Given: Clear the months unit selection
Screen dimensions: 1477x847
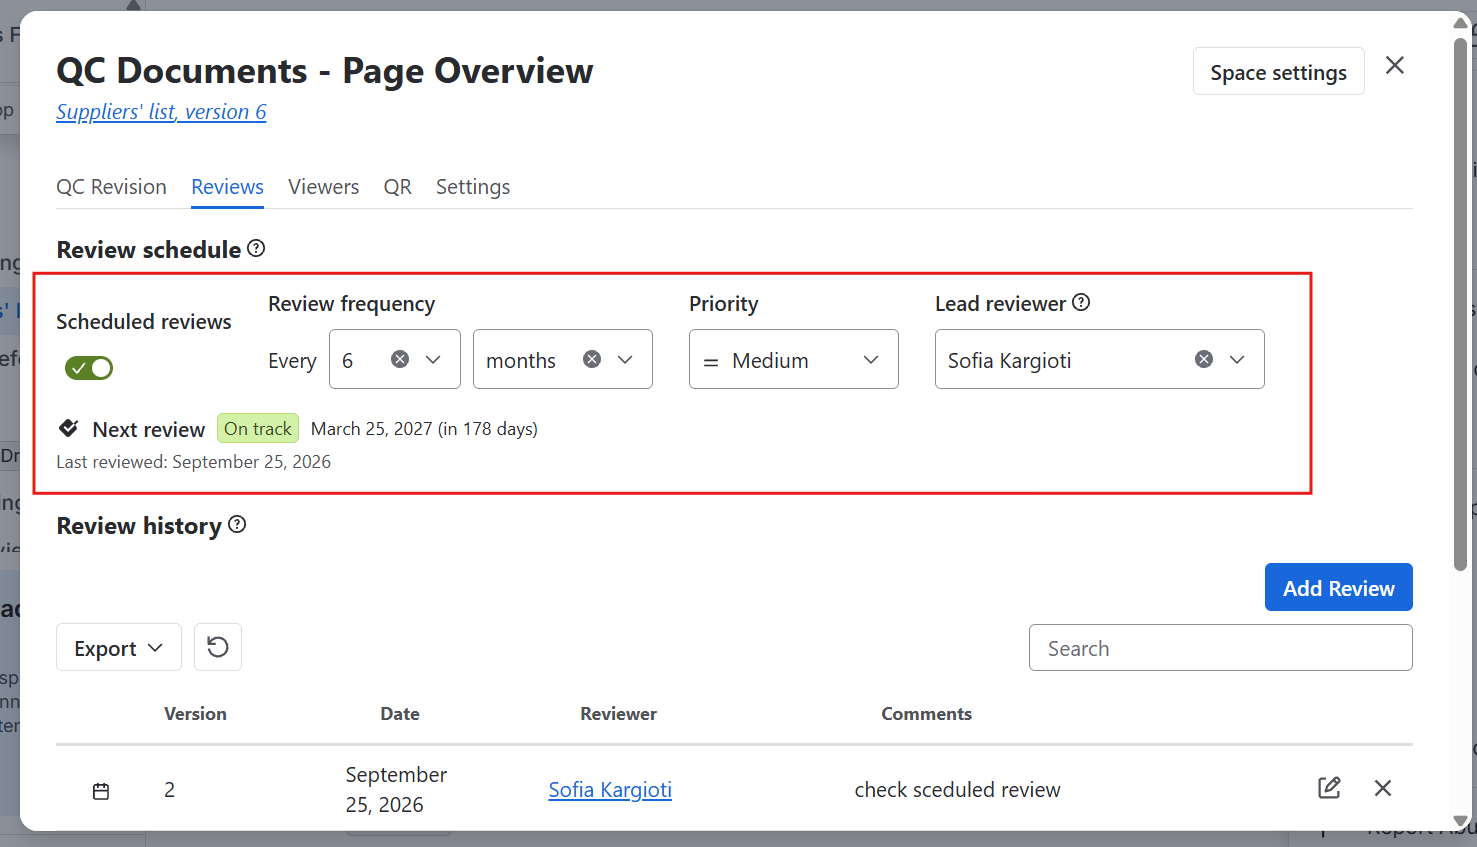Looking at the screenshot, I should 592,359.
